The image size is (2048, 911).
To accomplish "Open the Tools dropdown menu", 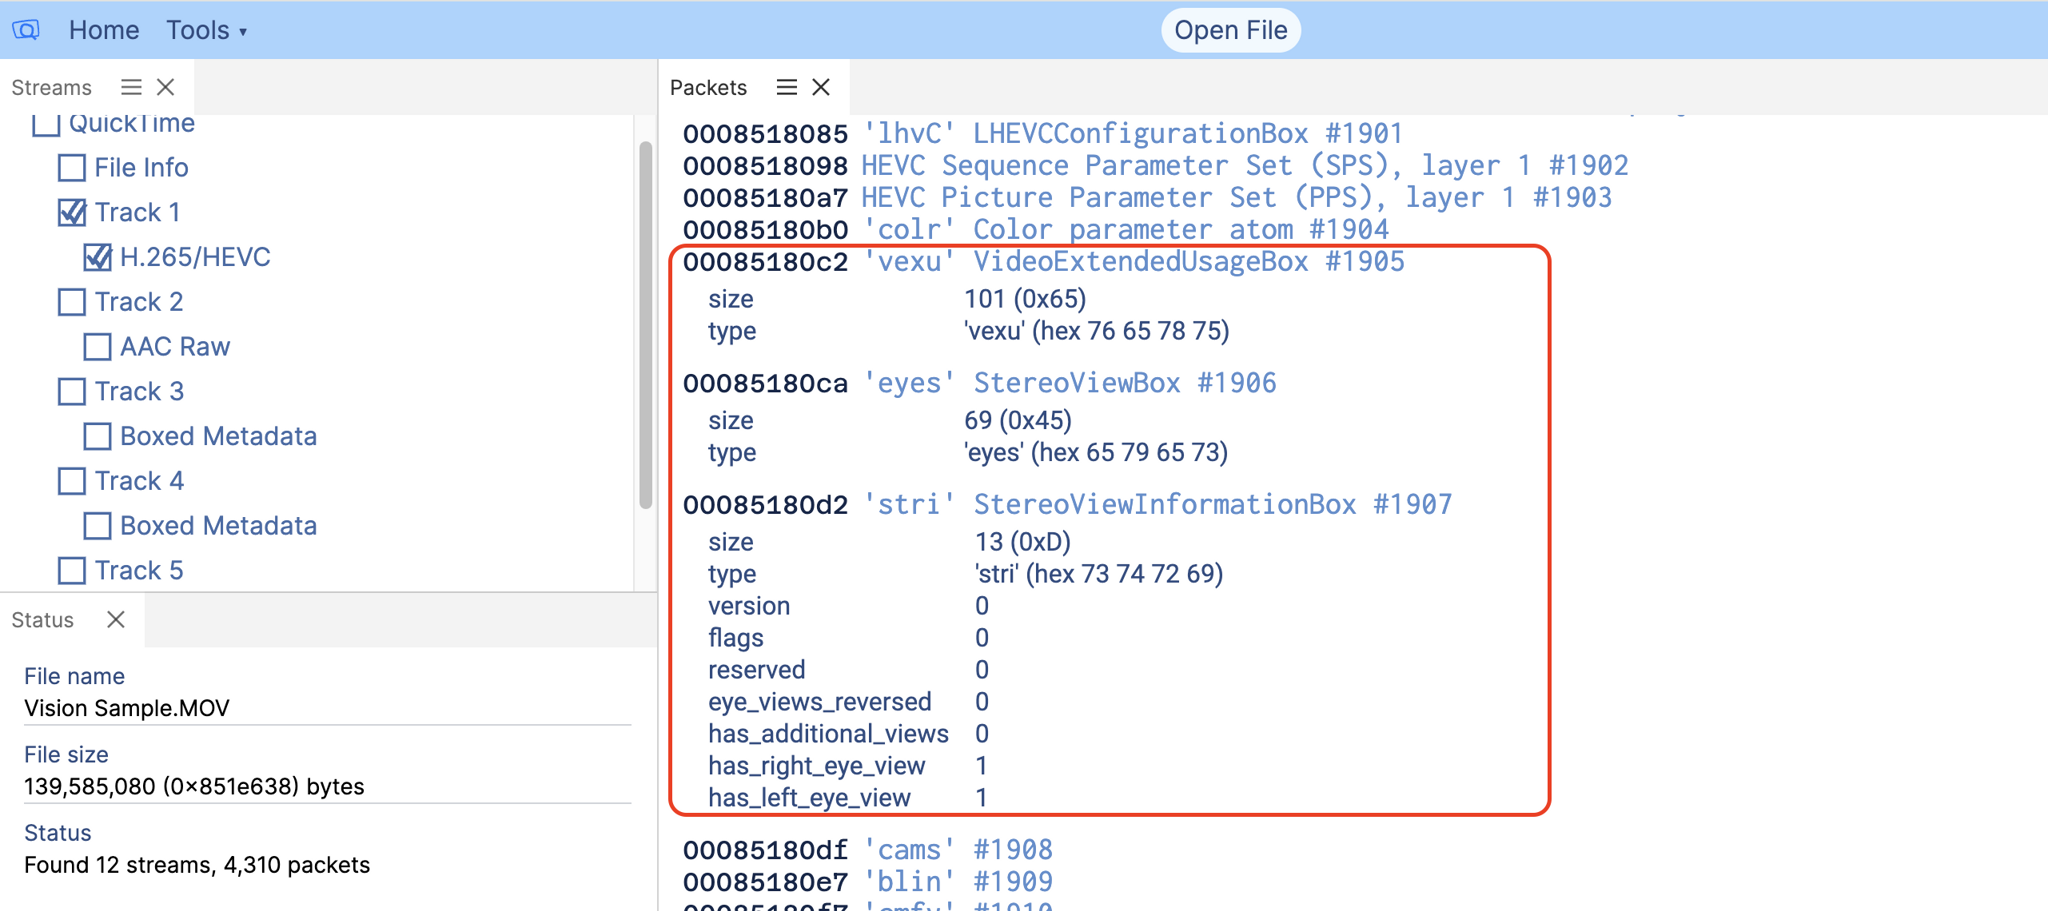I will coord(206,30).
